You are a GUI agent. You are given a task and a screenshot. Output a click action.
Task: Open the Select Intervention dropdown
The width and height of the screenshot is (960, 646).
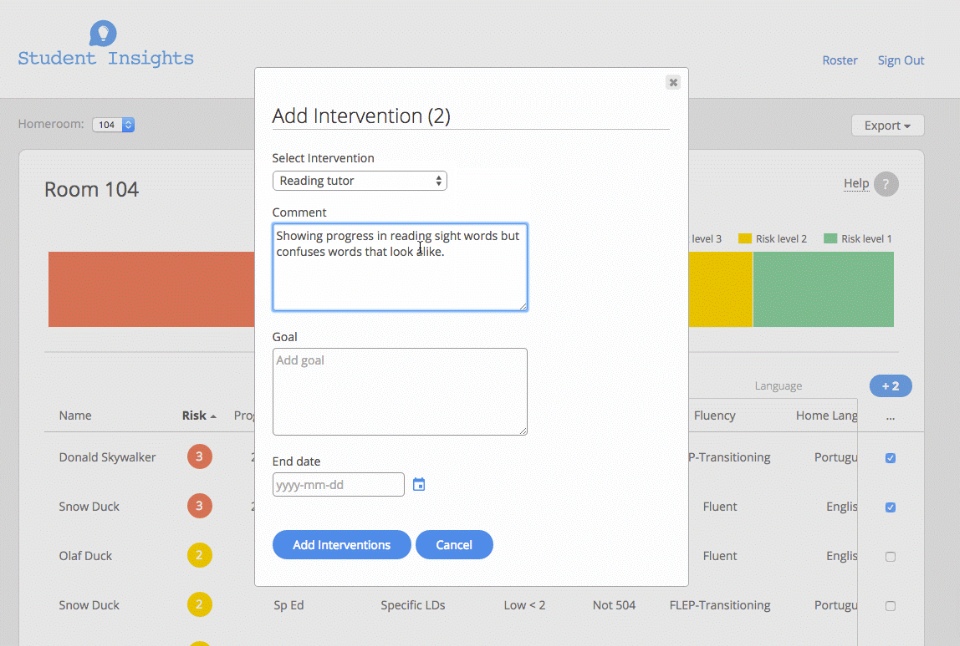[360, 181]
